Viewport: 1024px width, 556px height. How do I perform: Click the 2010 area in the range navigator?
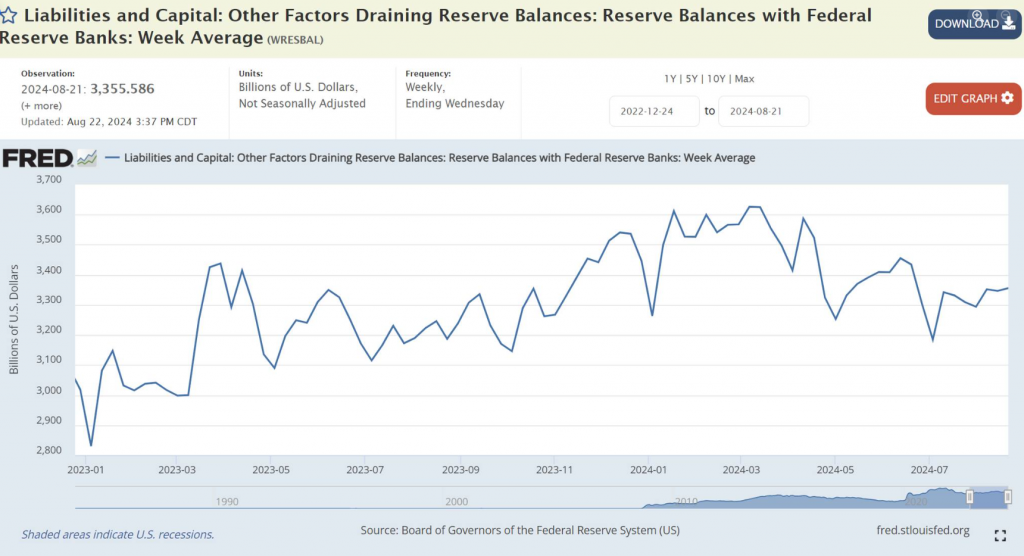pos(686,499)
